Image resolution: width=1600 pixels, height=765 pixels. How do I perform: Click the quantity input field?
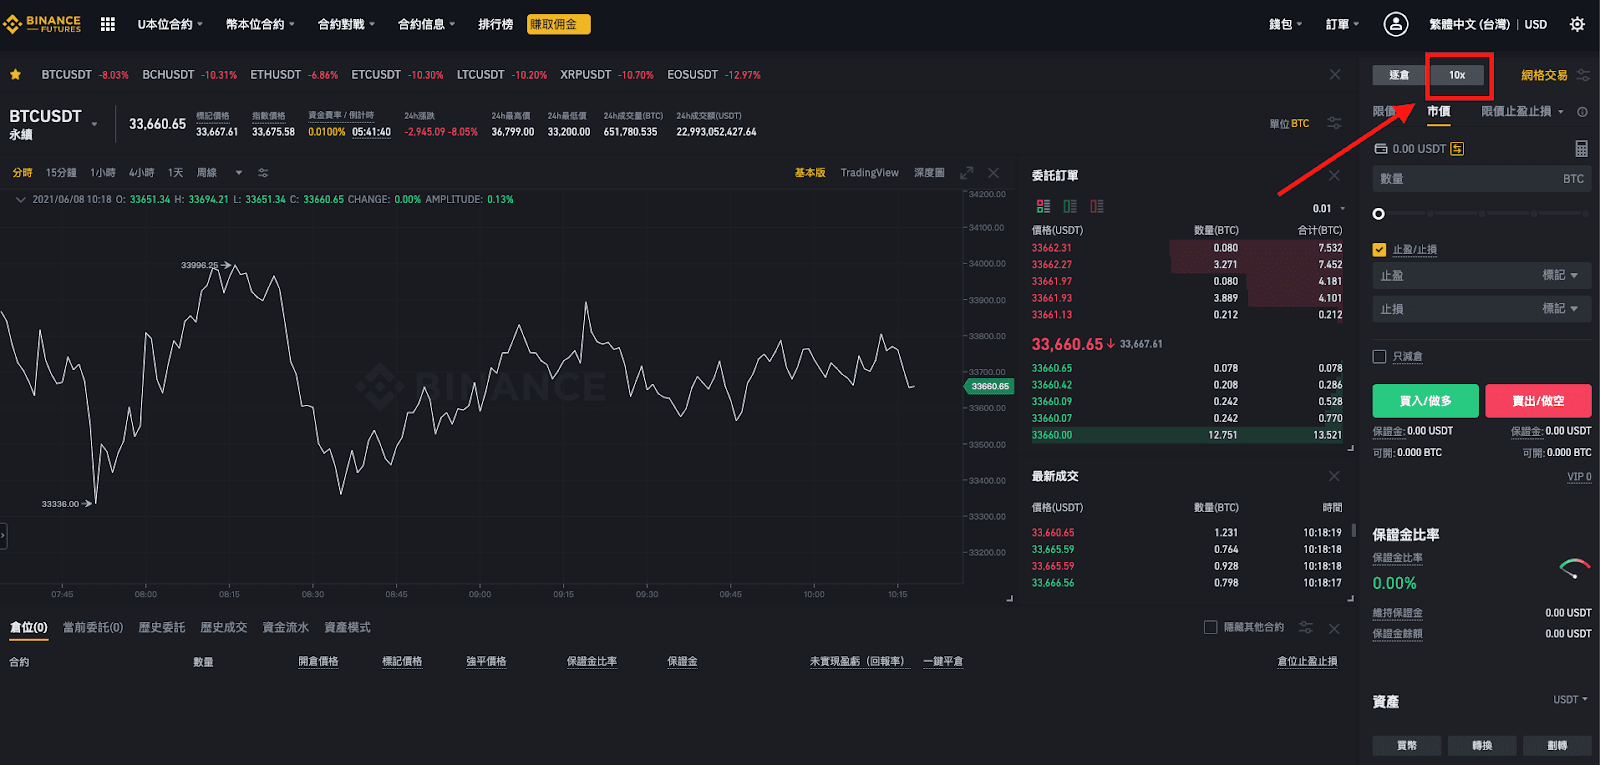(1482, 179)
